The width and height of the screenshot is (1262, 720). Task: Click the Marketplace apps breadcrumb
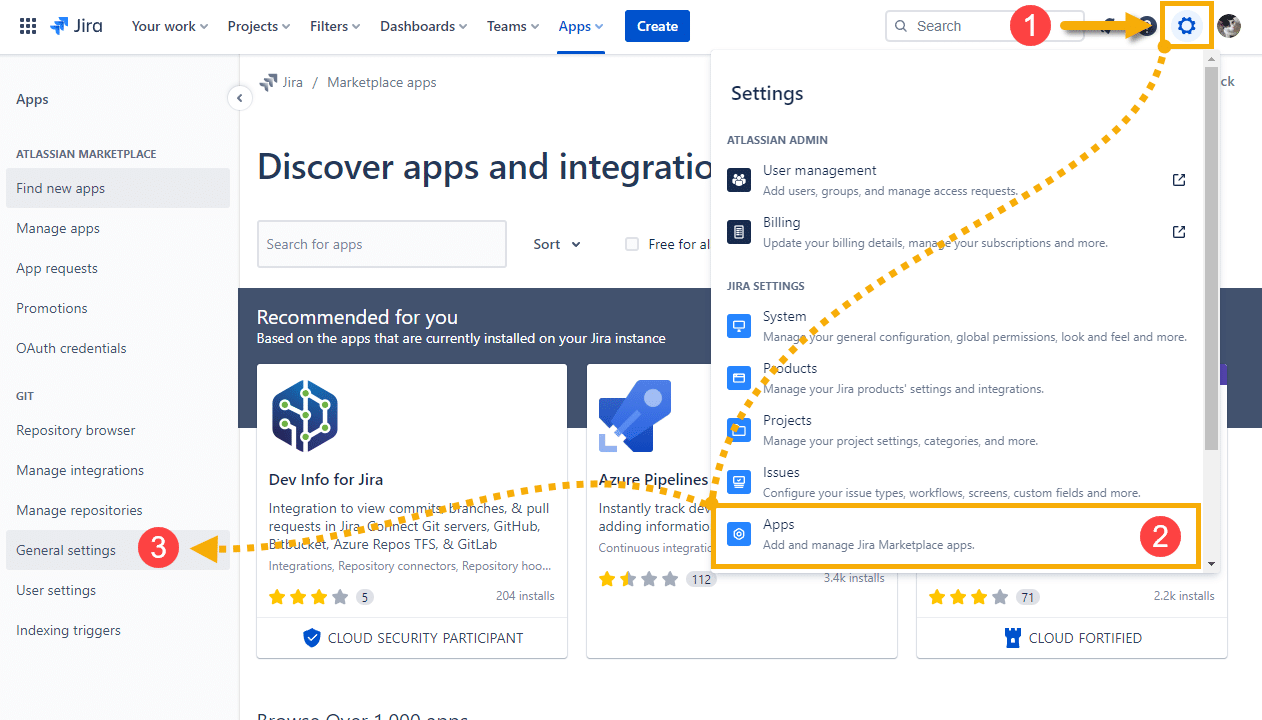[382, 82]
